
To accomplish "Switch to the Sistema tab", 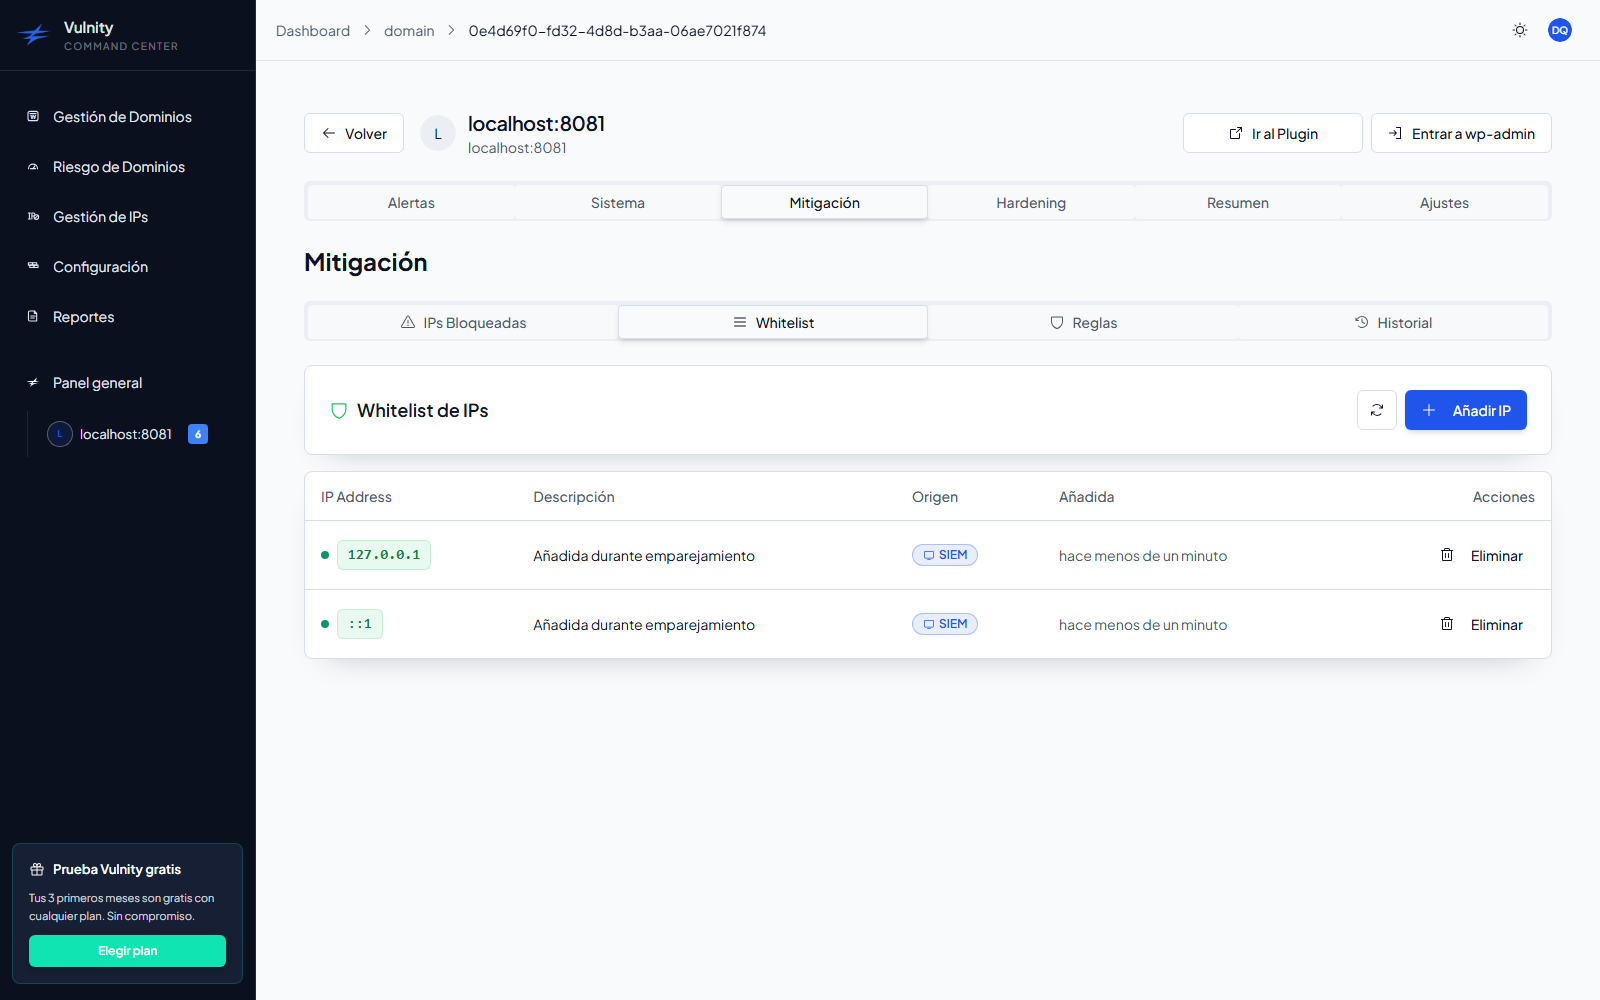I will 618,203.
